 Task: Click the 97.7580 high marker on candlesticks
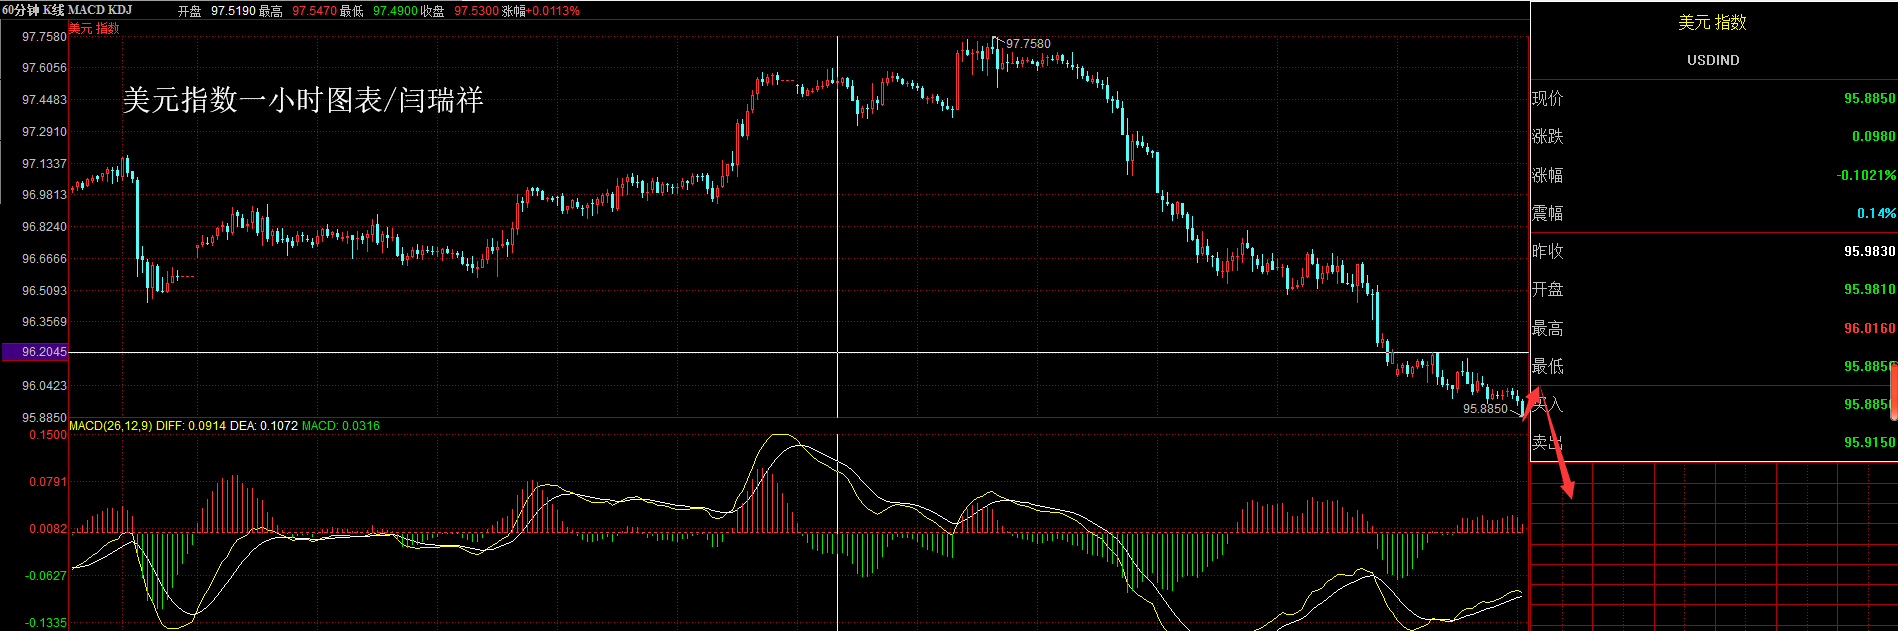(1028, 44)
